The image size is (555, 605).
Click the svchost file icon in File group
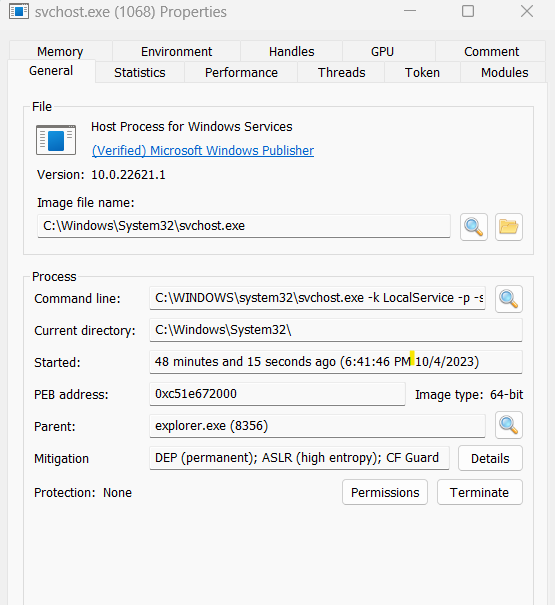[x=56, y=140]
